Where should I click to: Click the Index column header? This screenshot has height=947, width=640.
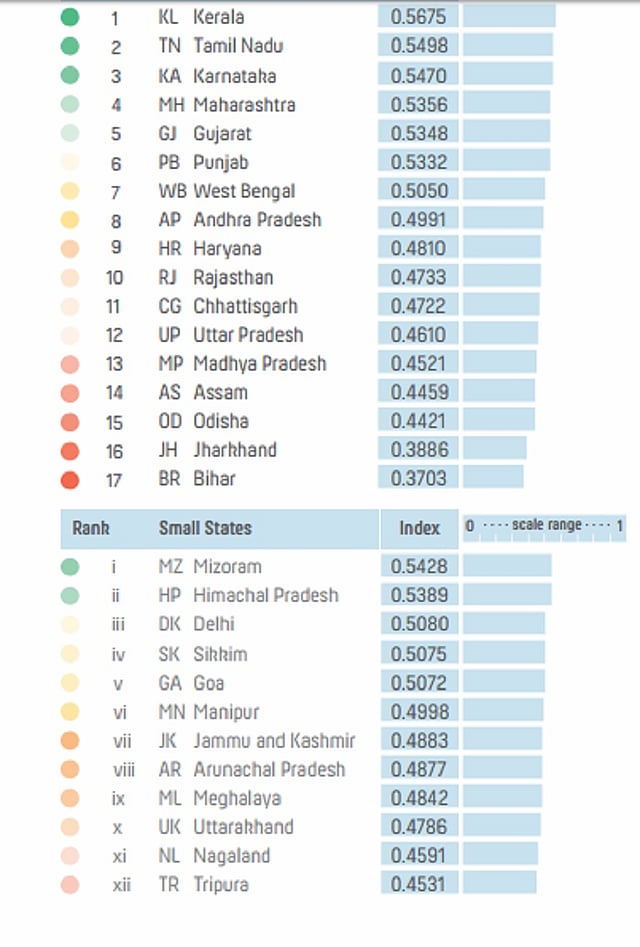tap(419, 528)
